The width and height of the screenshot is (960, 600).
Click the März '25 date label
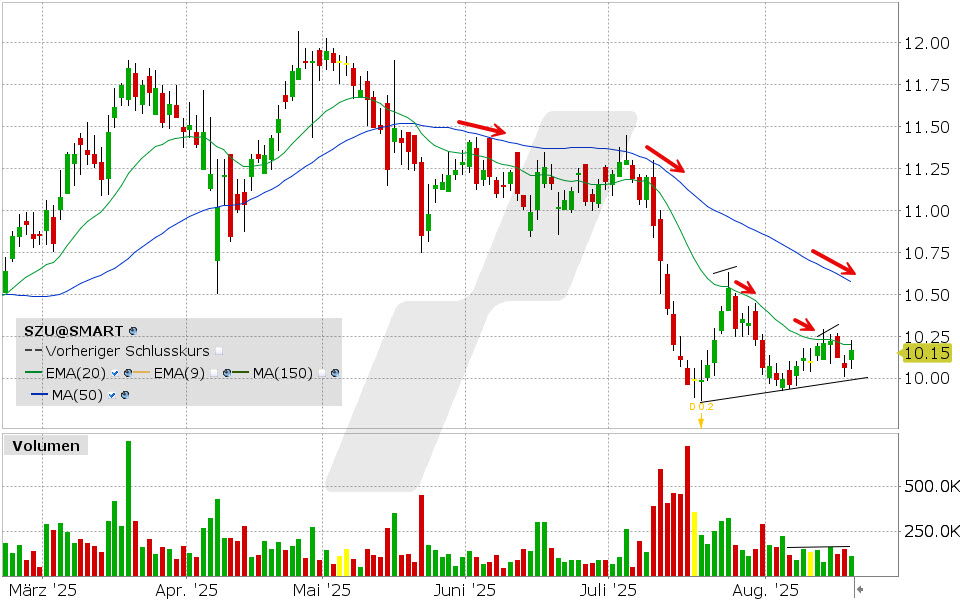pyautogui.click(x=43, y=590)
